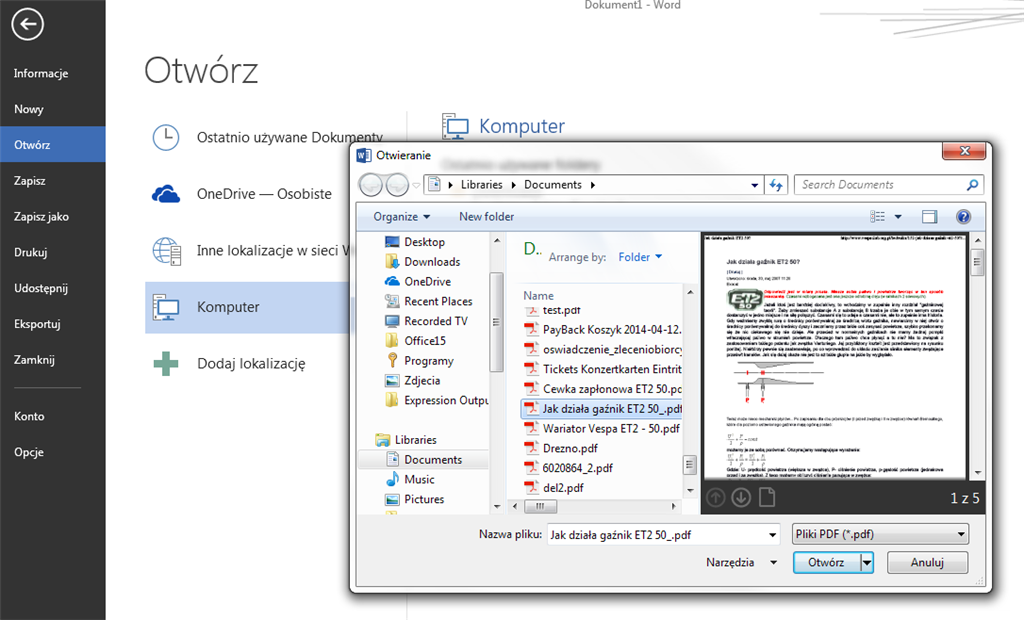
Task: Select Tickets Konzertkarten Eintritt file
Action: point(602,369)
